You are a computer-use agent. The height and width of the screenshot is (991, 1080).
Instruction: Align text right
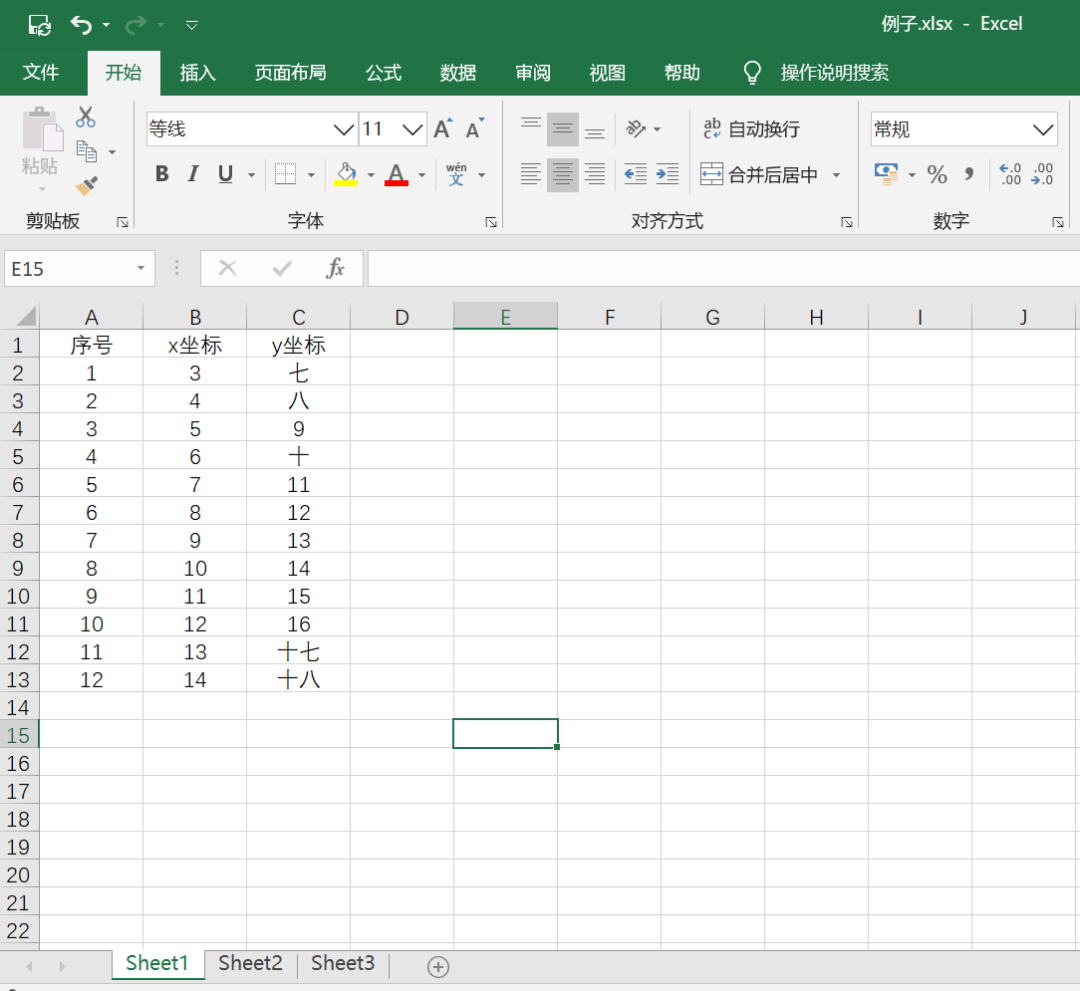click(x=595, y=174)
